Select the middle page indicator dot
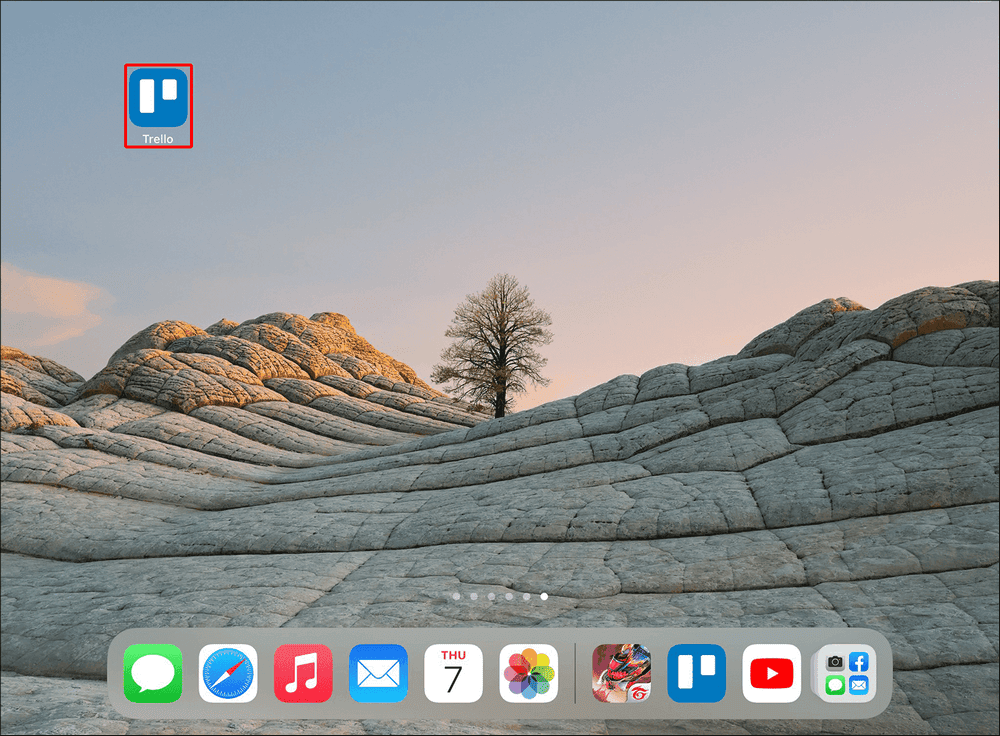Screen dimensions: 1000x736 tap(490, 596)
